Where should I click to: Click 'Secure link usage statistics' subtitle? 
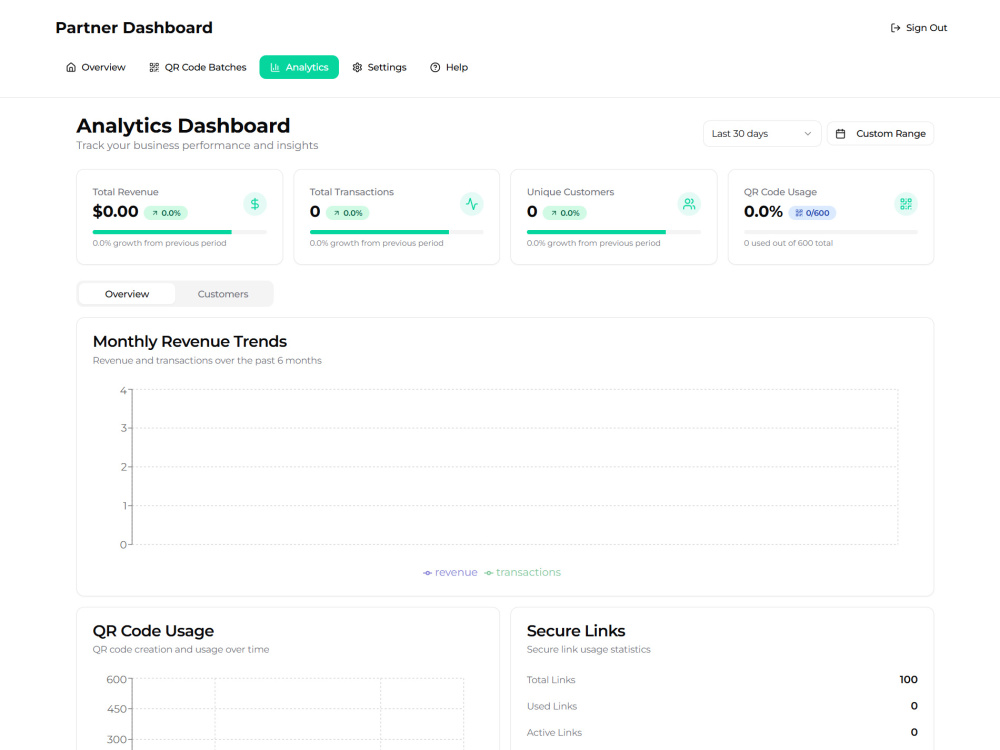589,650
